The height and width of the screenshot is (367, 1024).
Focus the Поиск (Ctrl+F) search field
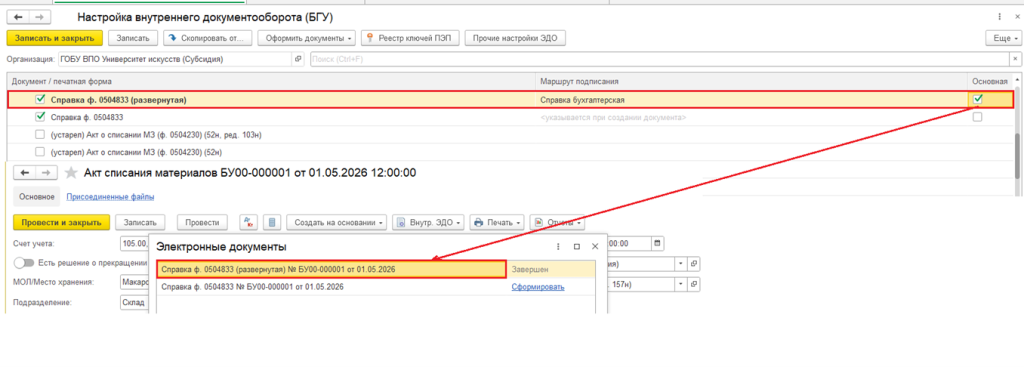(660, 59)
